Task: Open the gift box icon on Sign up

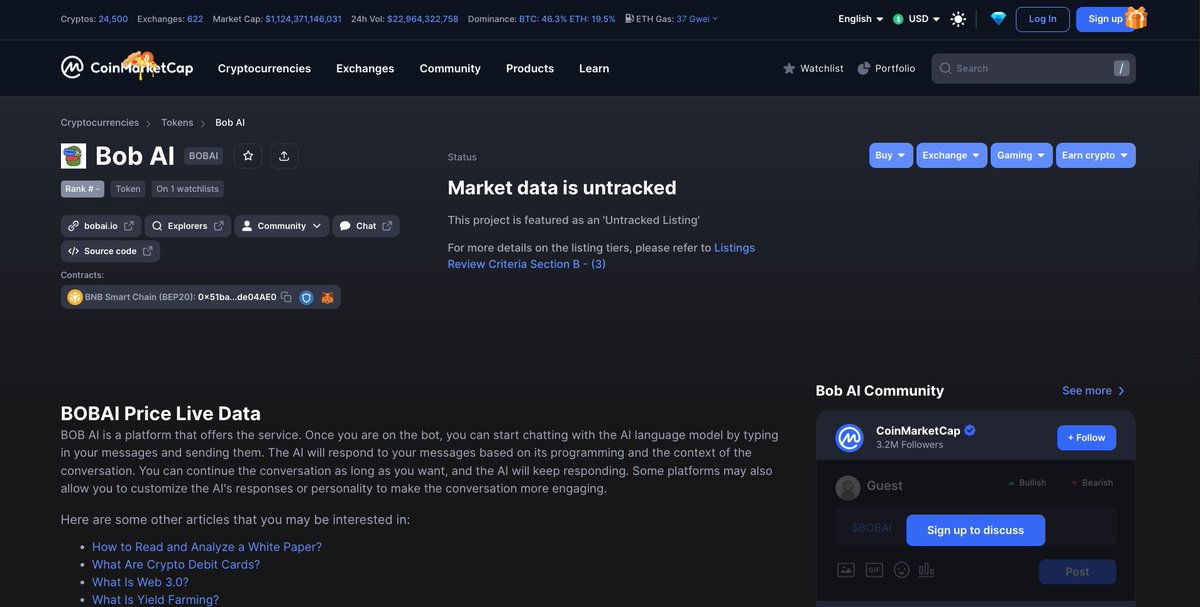Action: 1136,17
